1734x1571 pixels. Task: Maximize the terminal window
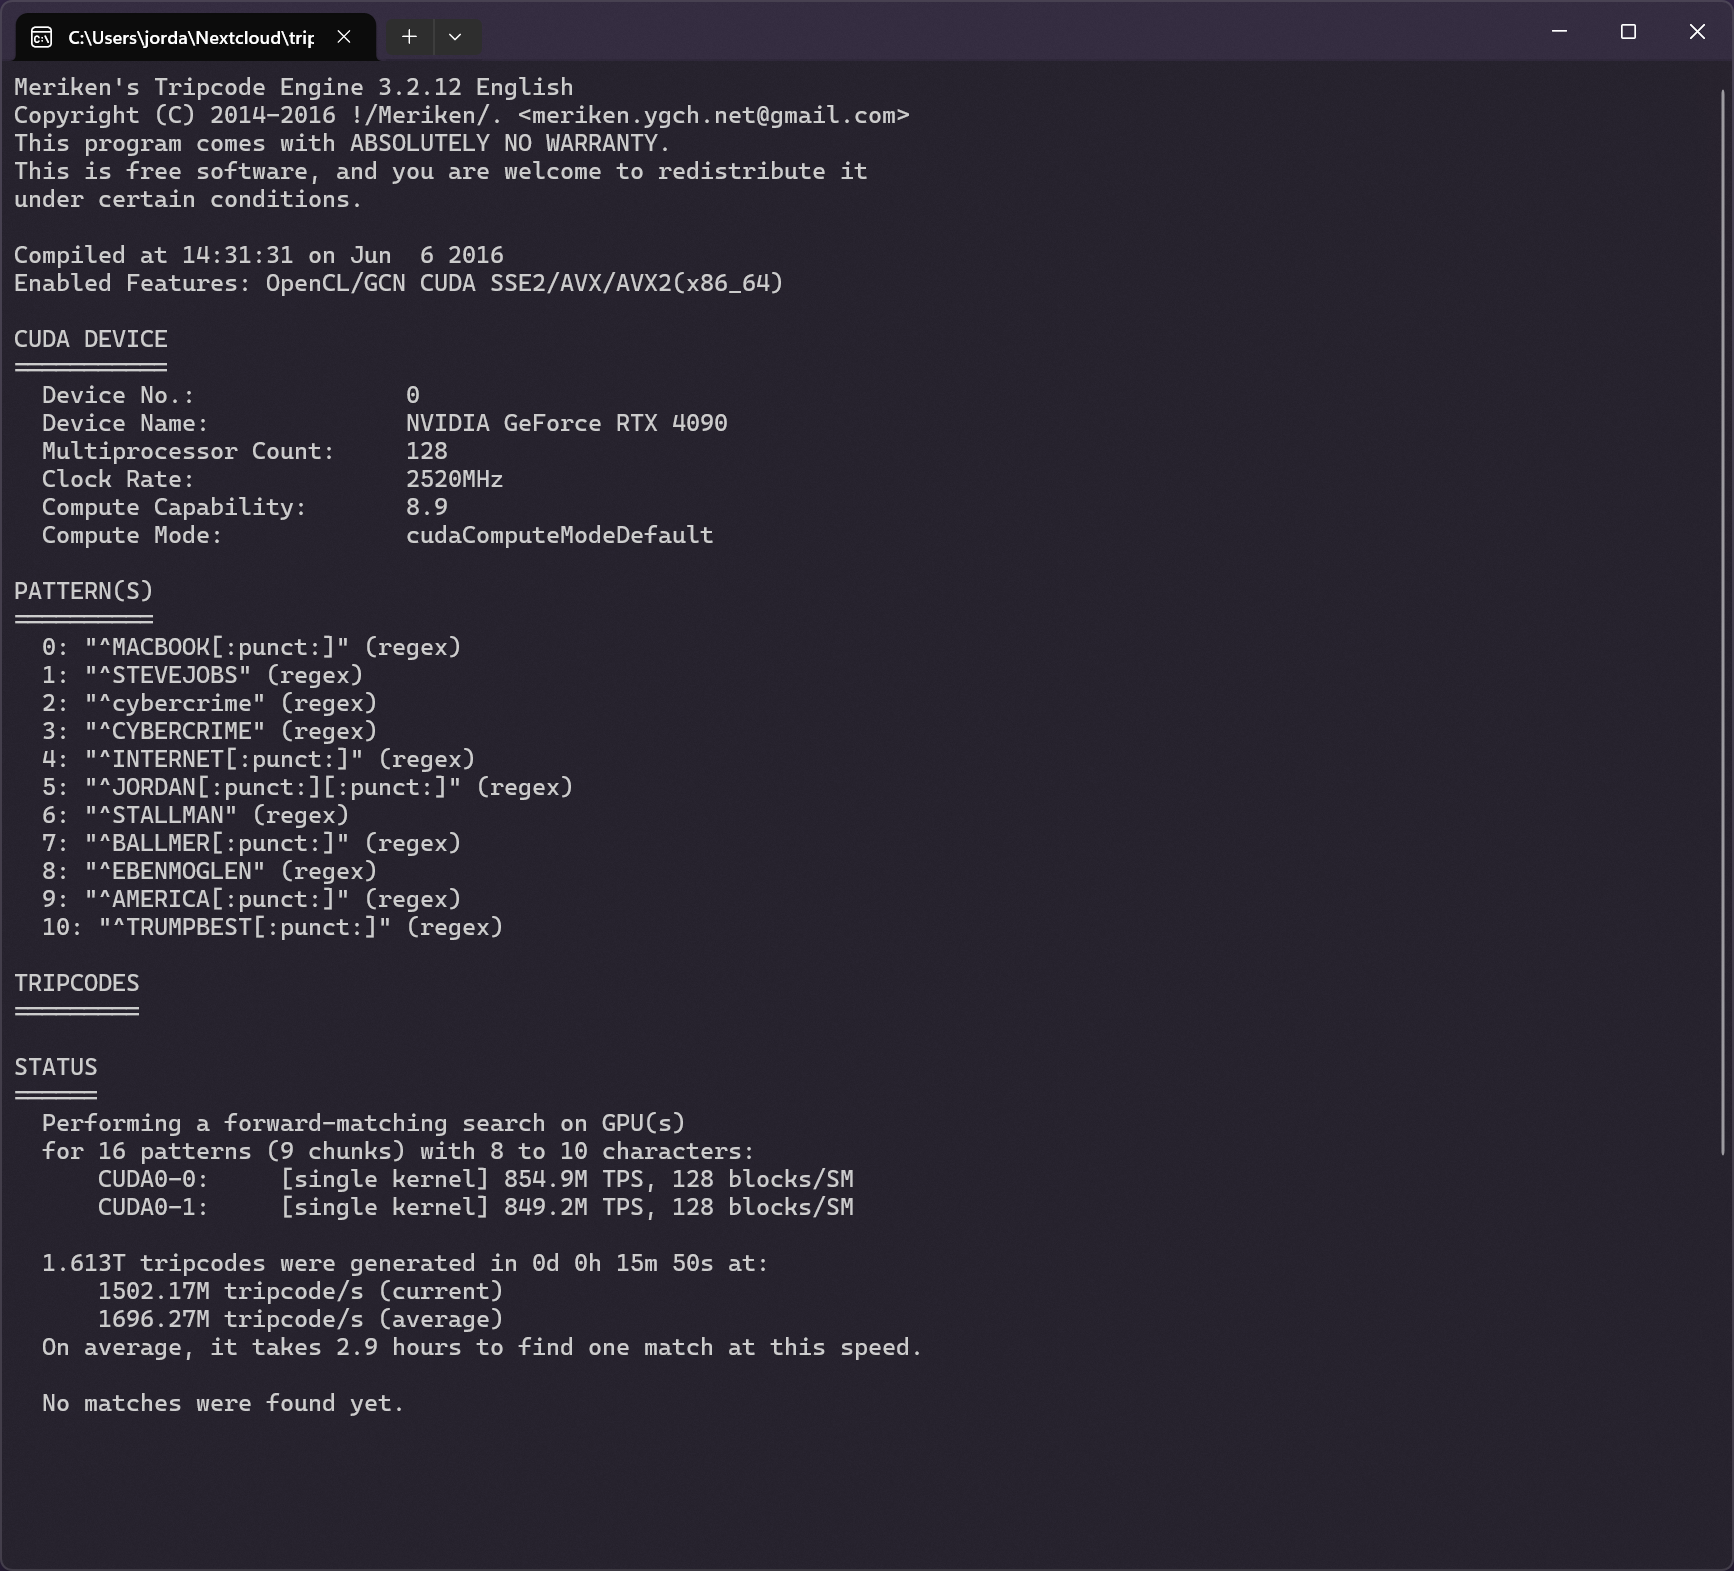pos(1628,32)
